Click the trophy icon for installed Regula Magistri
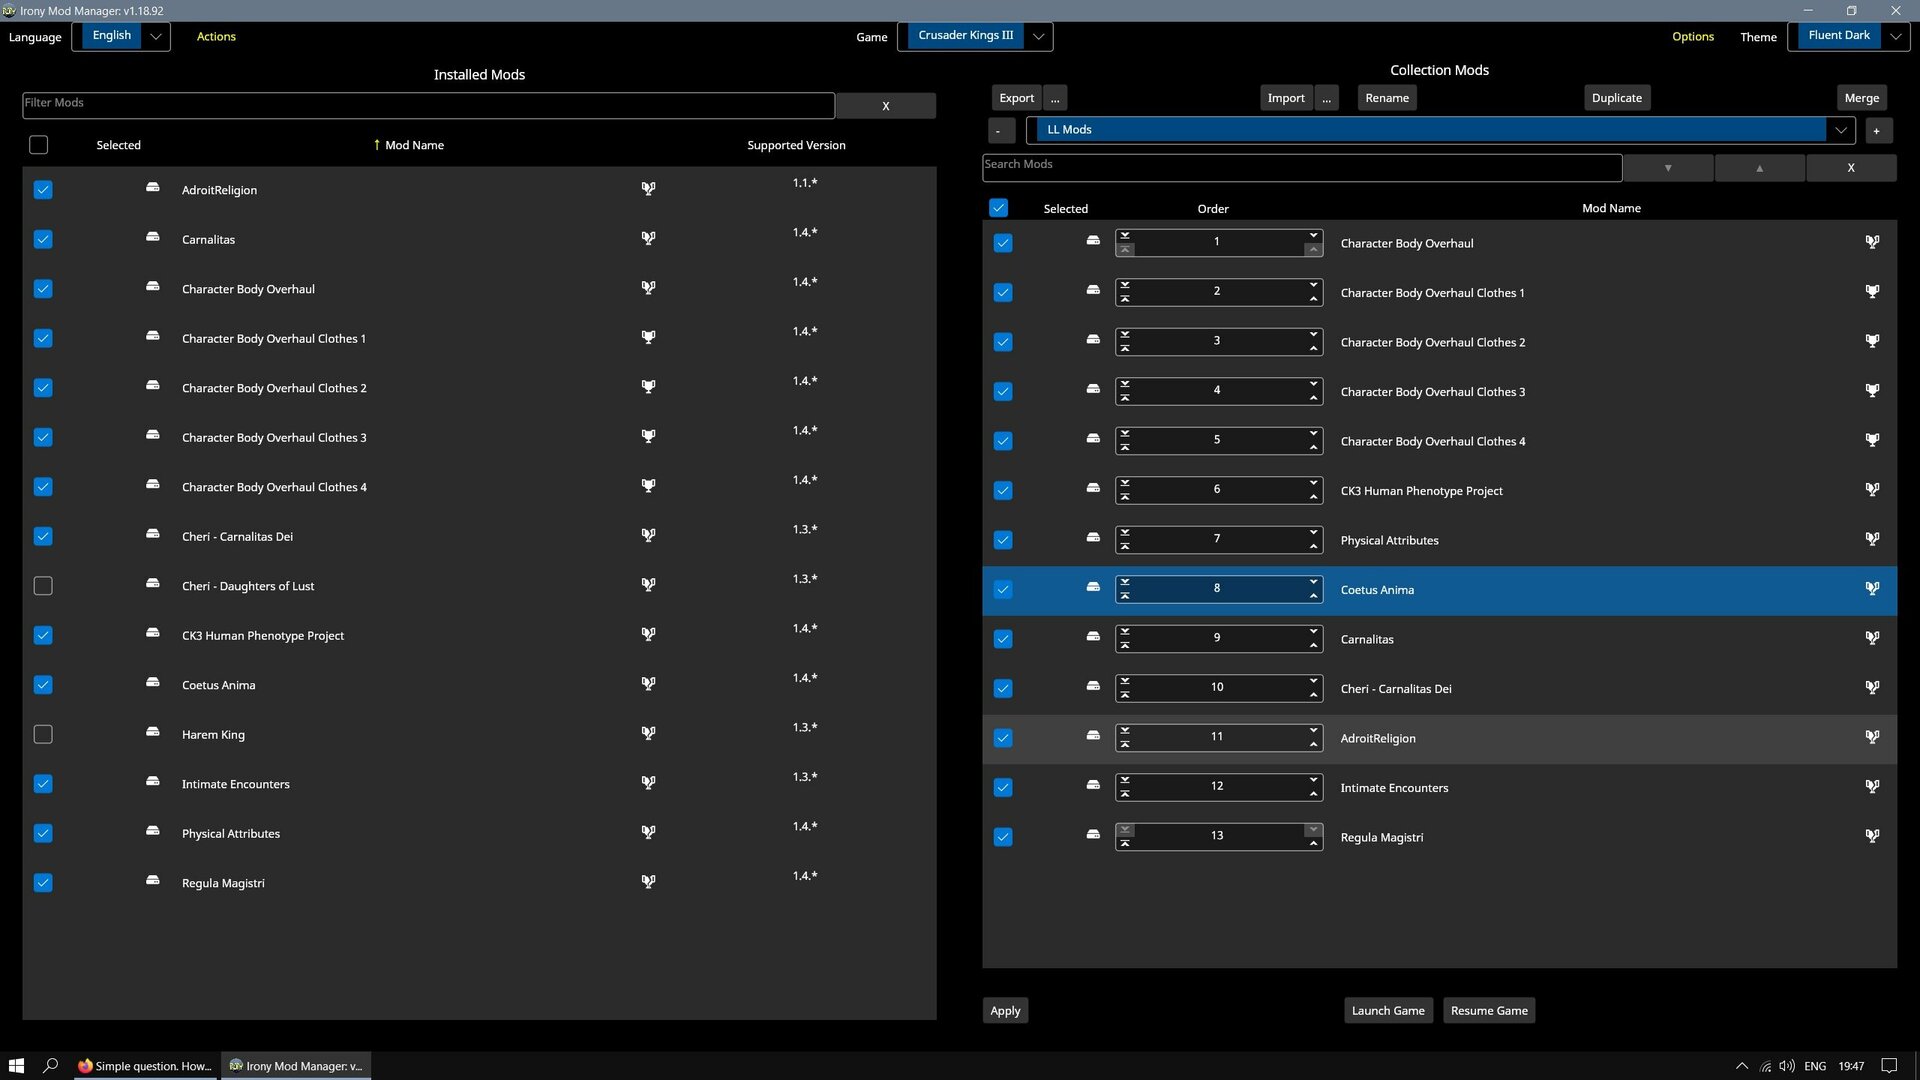Screen dimensions: 1920x1080 (648, 881)
